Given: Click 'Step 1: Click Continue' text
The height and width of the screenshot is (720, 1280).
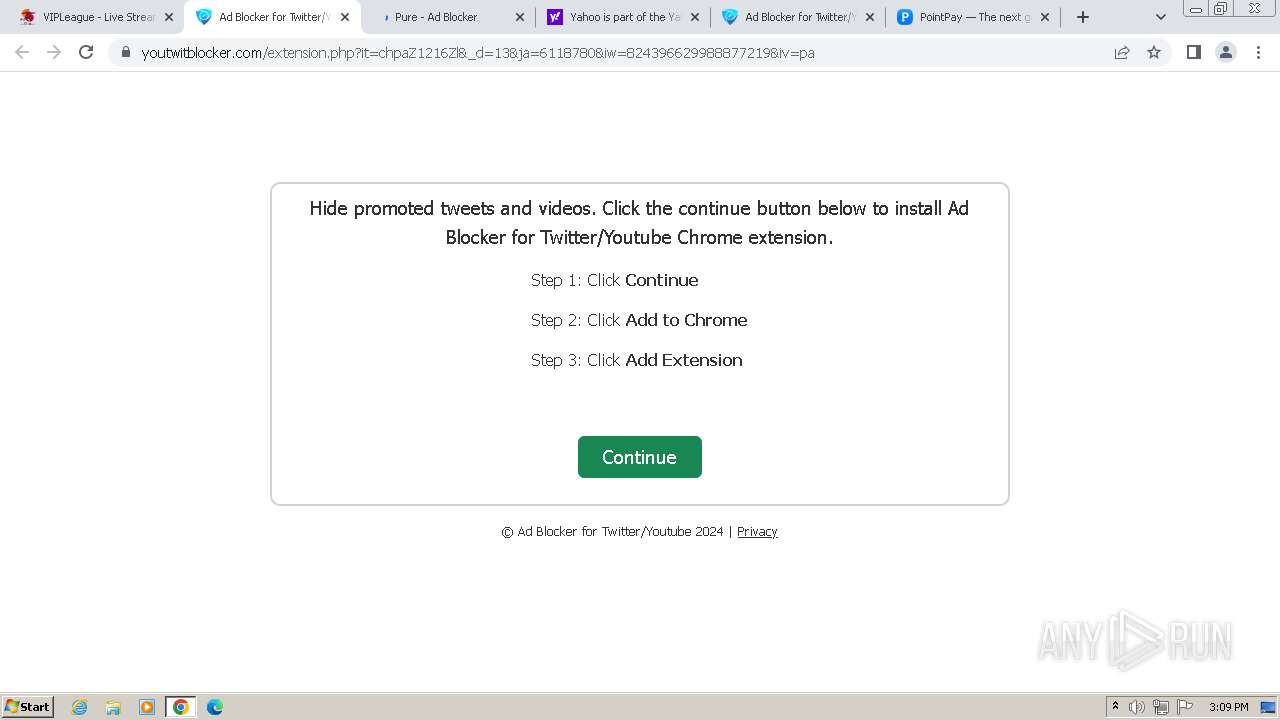Looking at the screenshot, I should (615, 280).
